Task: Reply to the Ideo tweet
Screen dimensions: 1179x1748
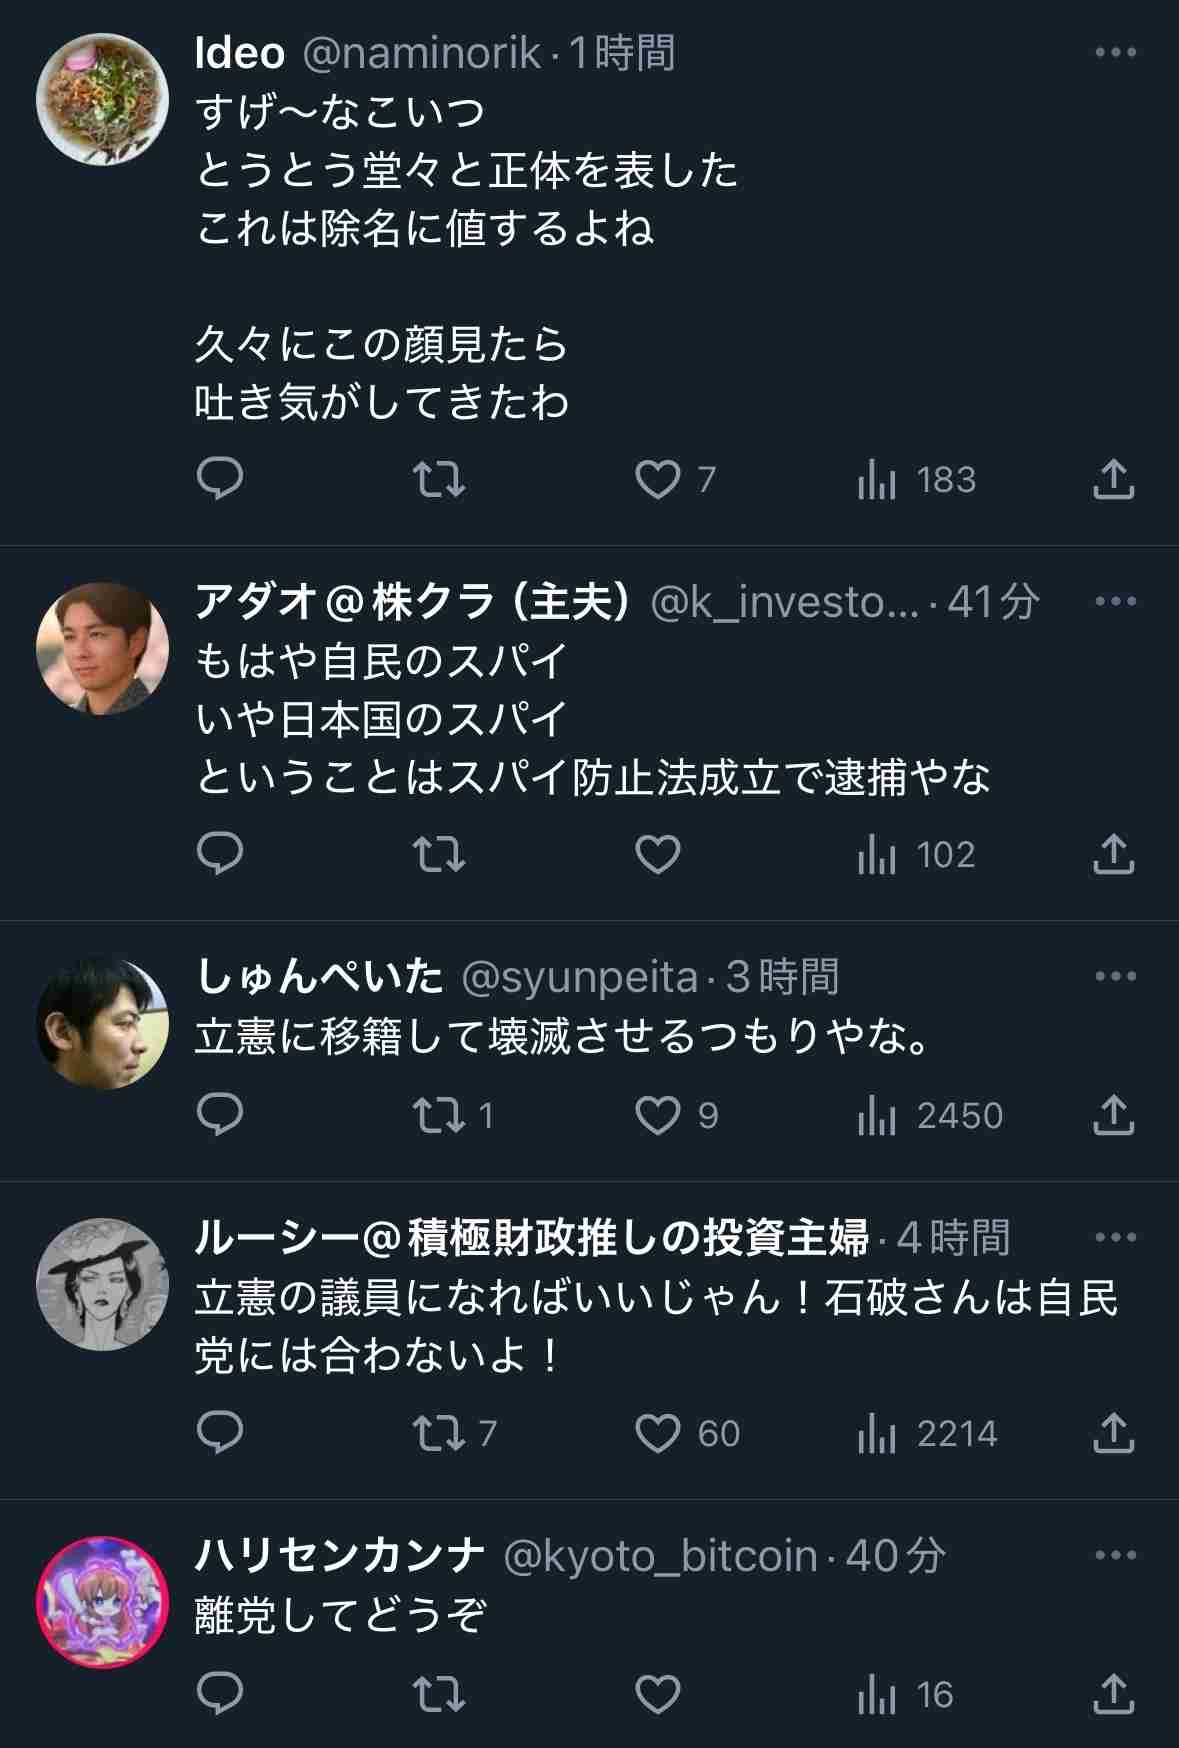Action: click(x=220, y=479)
